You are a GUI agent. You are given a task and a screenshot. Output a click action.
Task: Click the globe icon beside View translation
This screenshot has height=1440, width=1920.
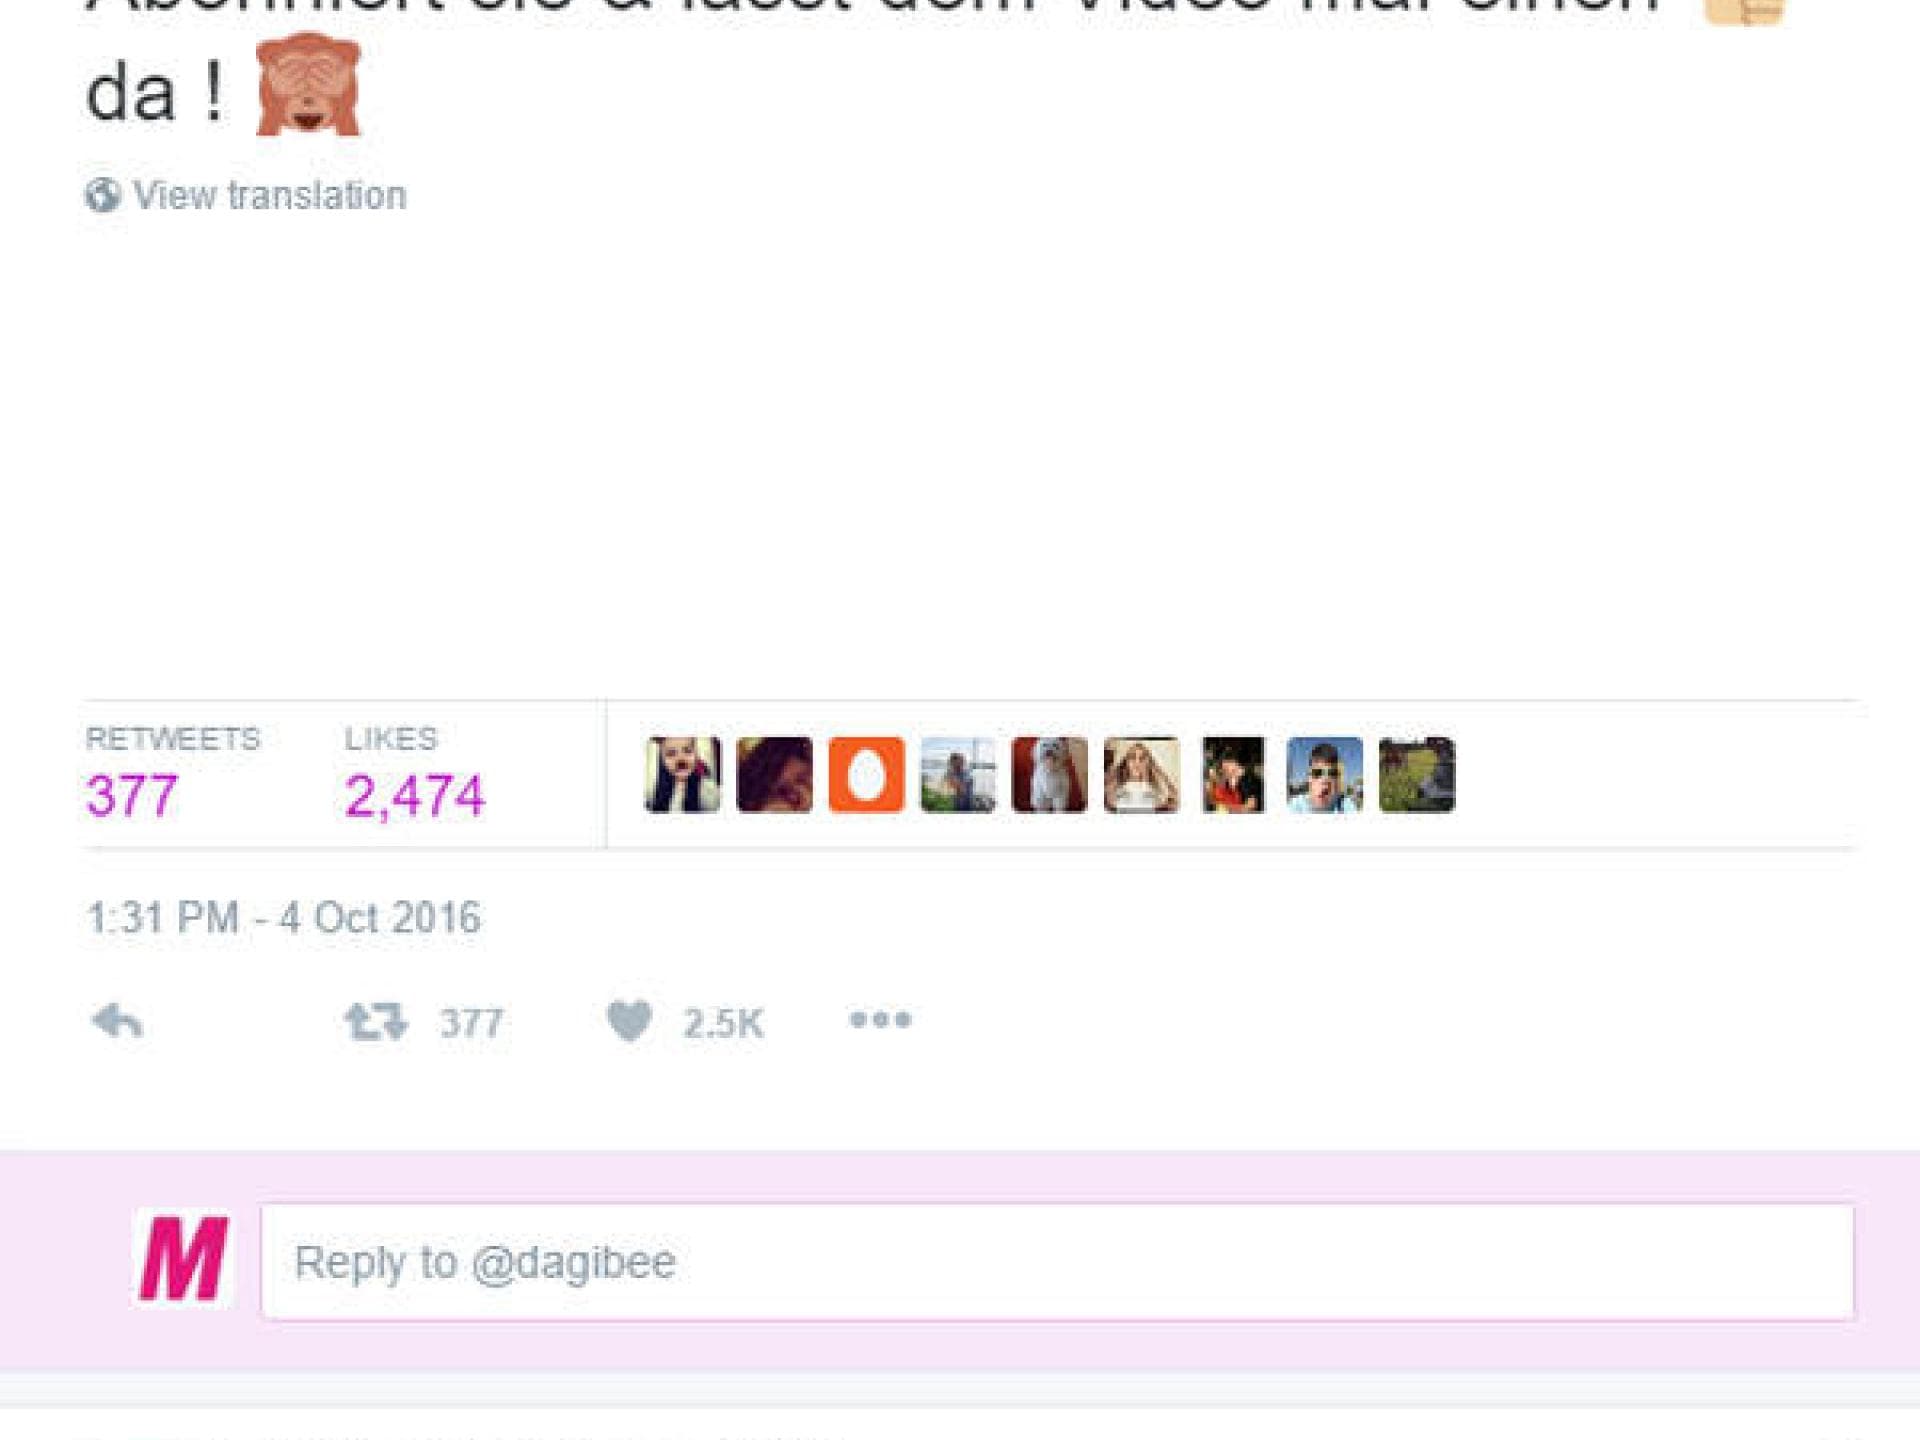pyautogui.click(x=102, y=195)
